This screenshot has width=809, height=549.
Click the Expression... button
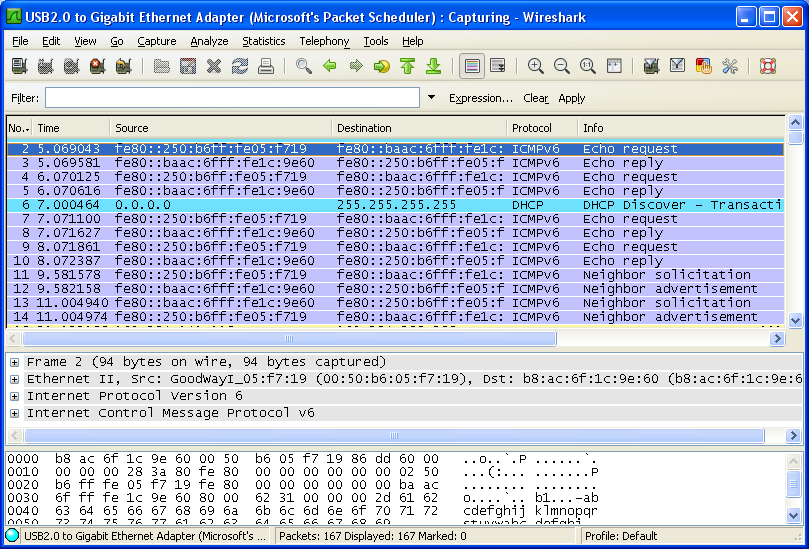(x=481, y=98)
